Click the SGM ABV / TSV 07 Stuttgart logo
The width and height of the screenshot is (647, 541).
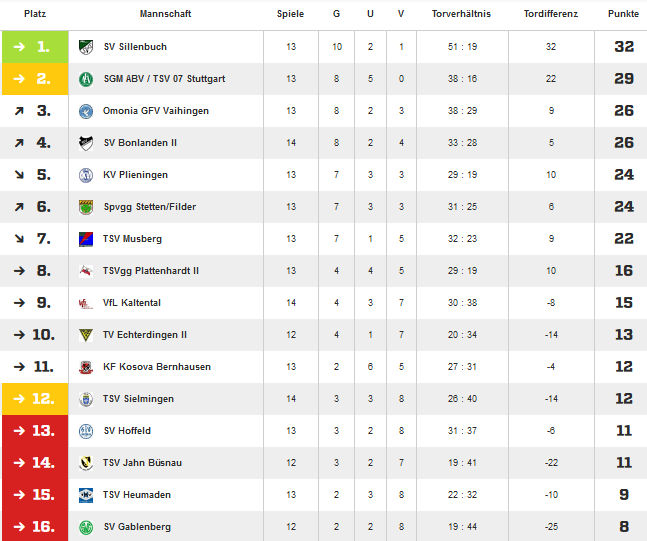(x=86, y=79)
